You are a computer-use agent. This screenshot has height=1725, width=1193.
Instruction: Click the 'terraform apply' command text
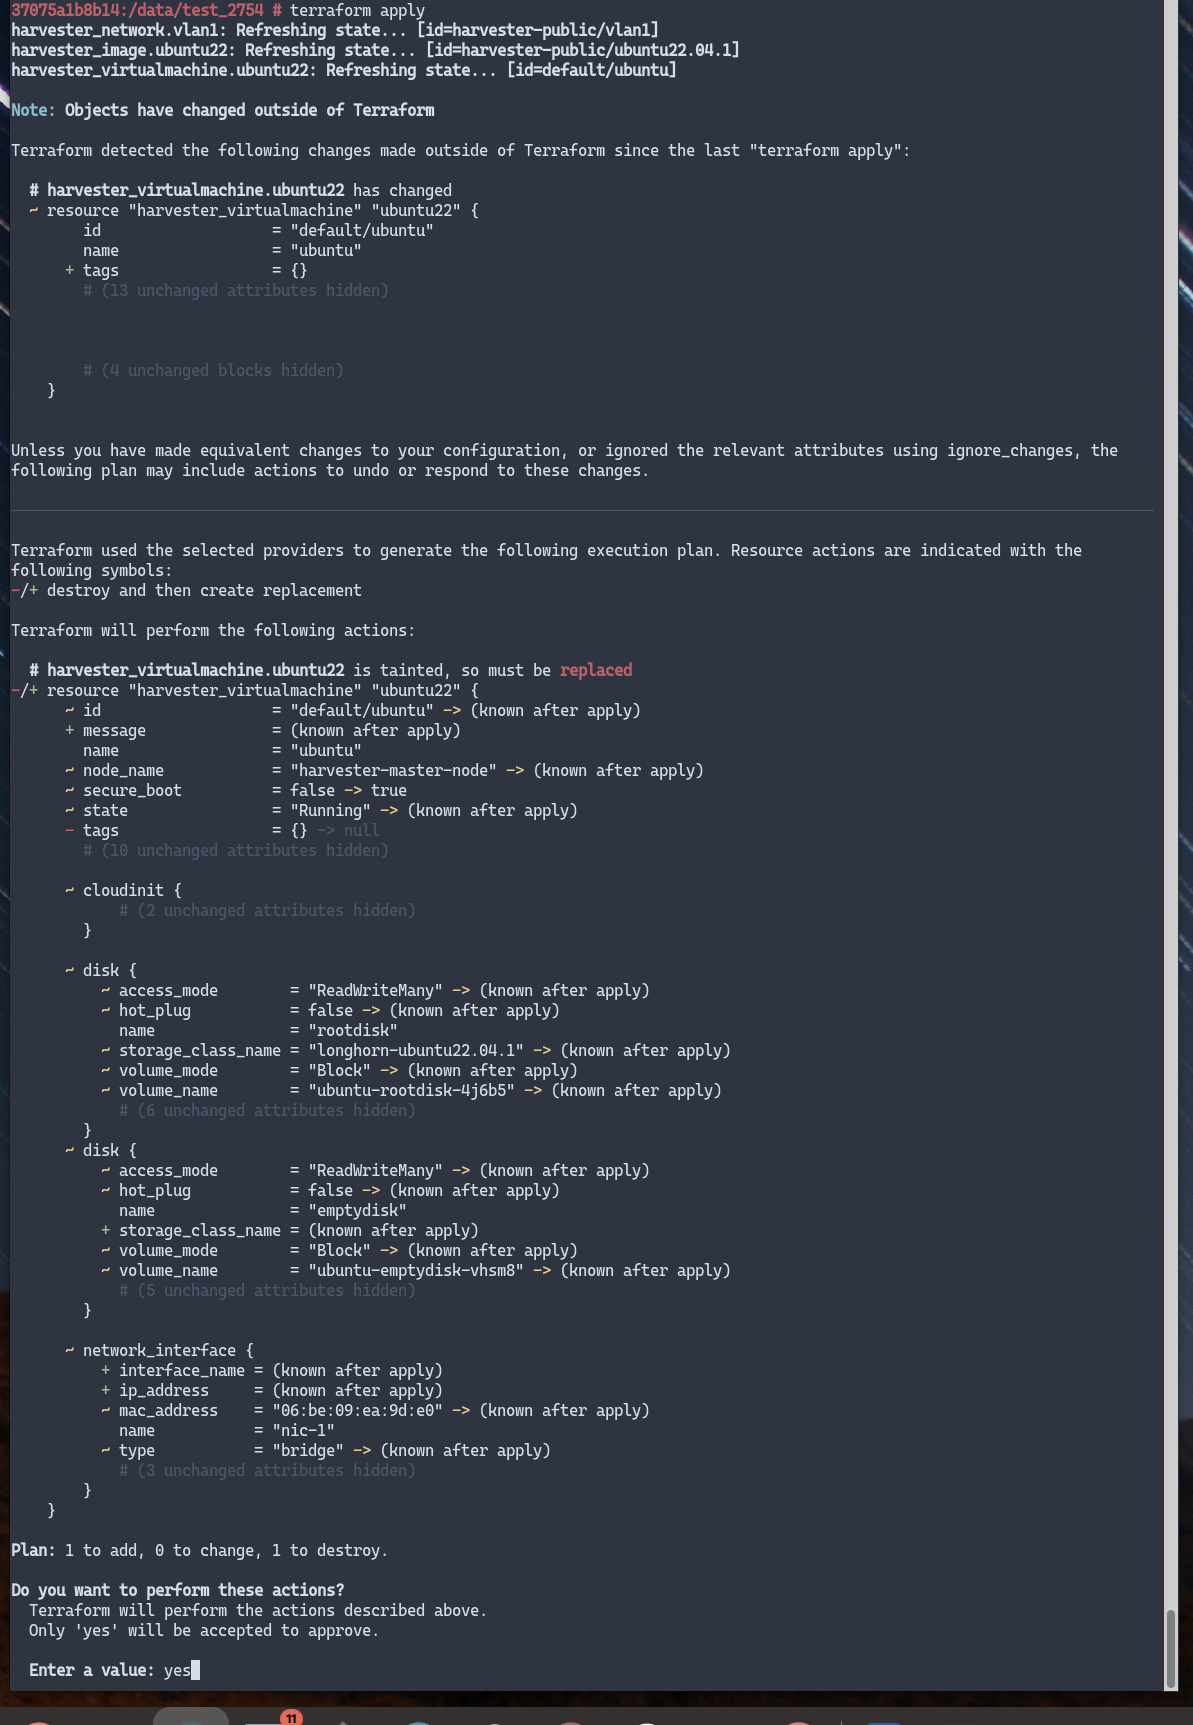coord(357,10)
